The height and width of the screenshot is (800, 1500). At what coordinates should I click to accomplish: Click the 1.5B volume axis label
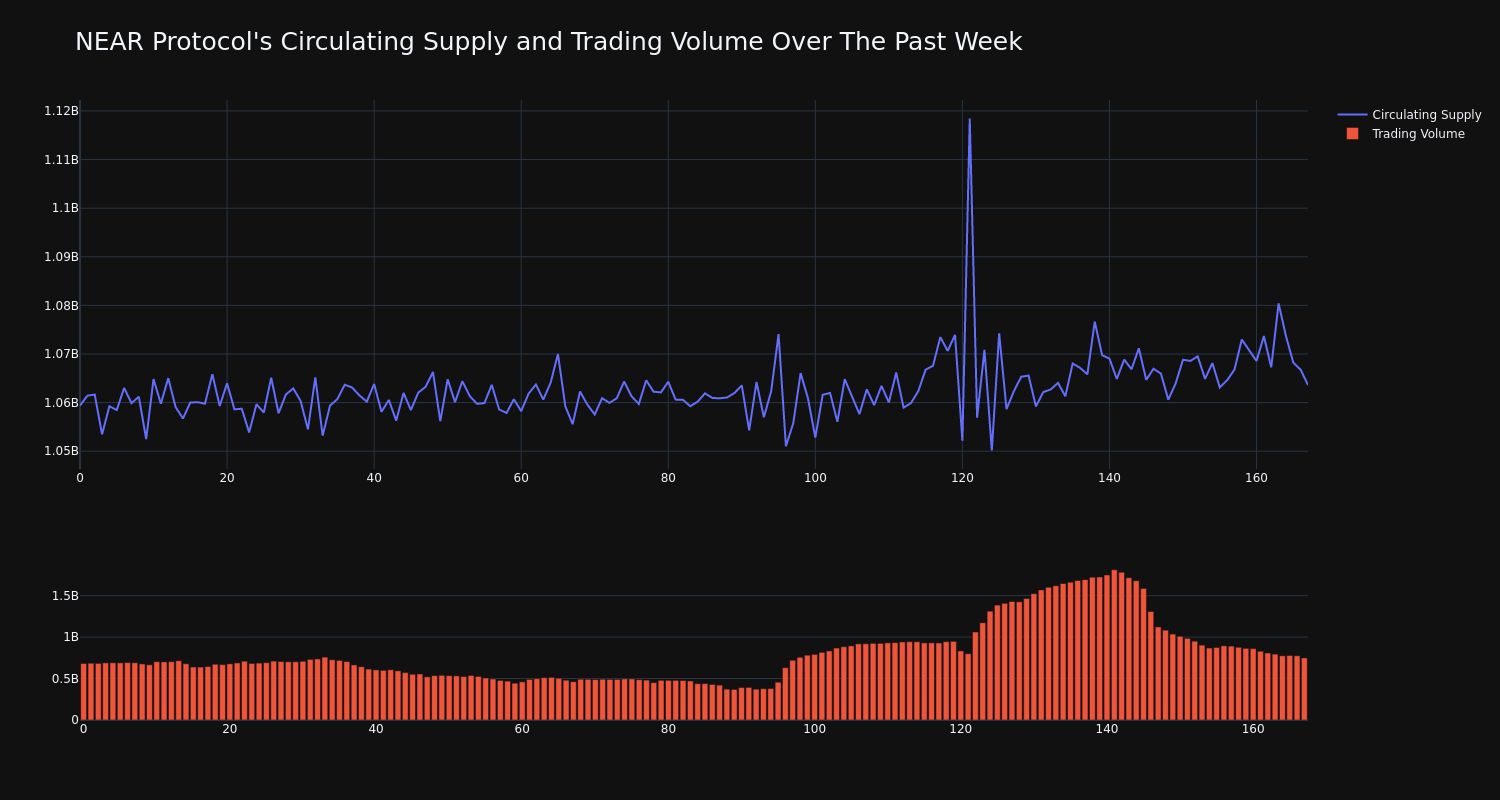coord(65,596)
